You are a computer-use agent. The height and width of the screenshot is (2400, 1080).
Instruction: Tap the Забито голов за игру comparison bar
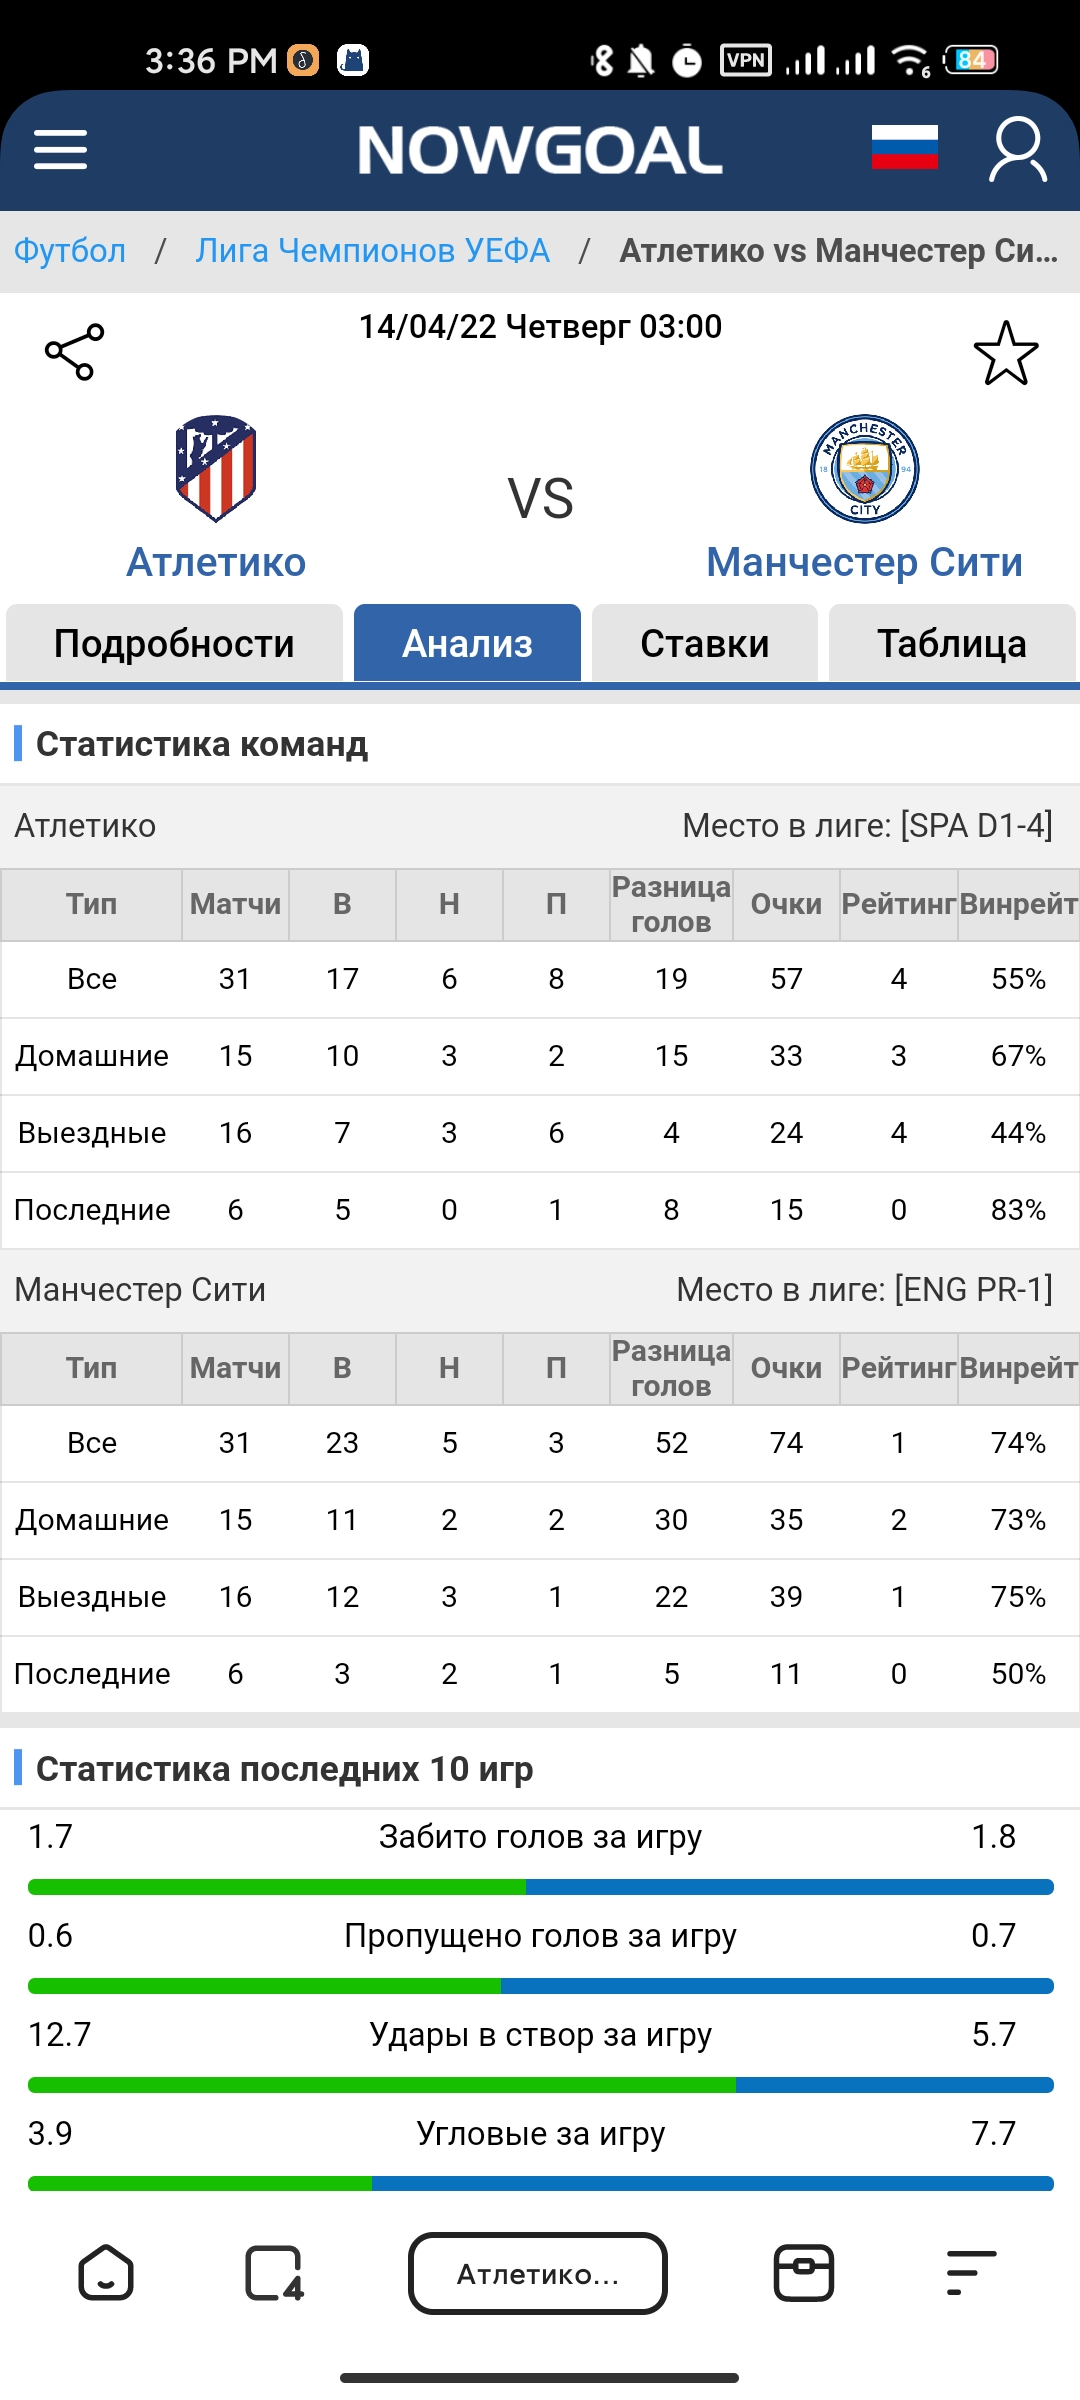pos(541,1887)
